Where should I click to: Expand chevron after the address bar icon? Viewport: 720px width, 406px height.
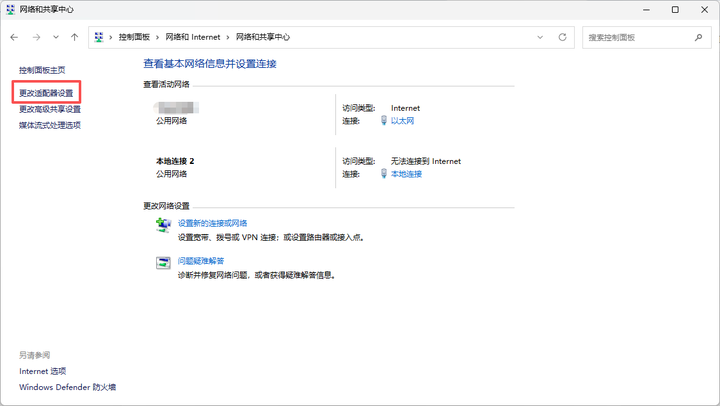point(111,37)
